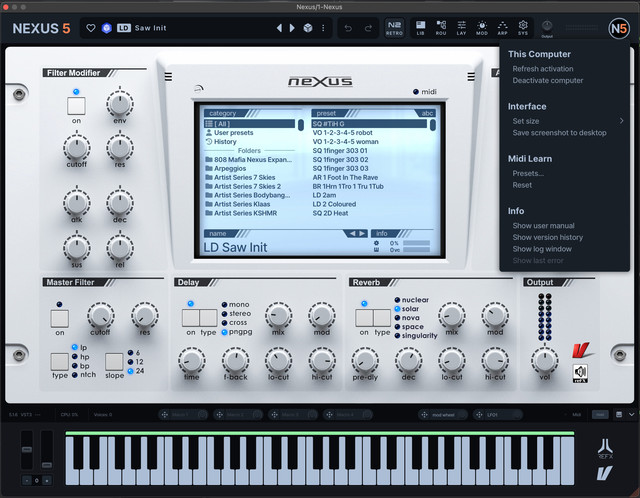Viewport: 640px width, 498px height.
Task: Click the Master Filter type button
Action: (60, 362)
